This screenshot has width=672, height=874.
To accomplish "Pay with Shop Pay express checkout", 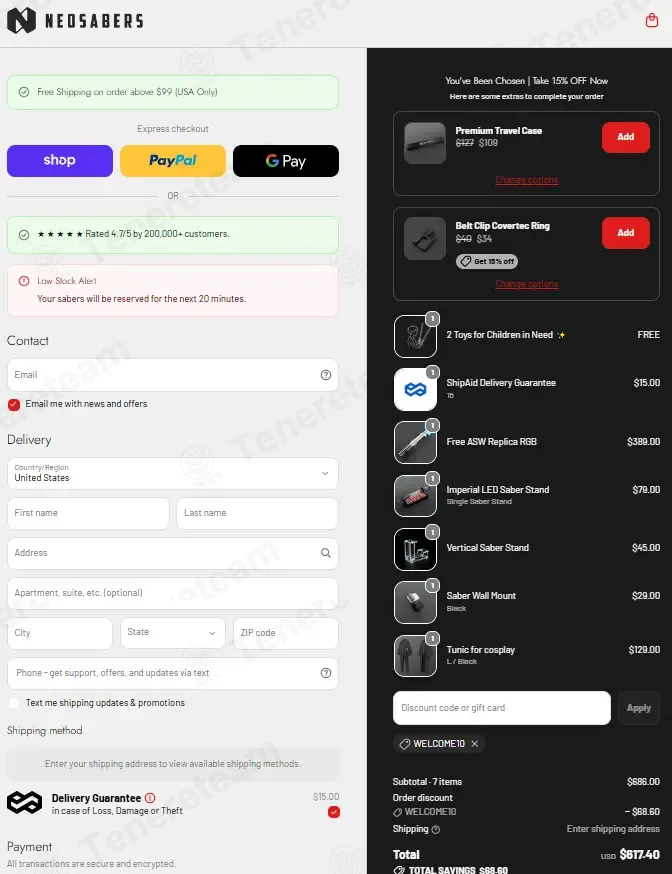I will [x=60, y=161].
